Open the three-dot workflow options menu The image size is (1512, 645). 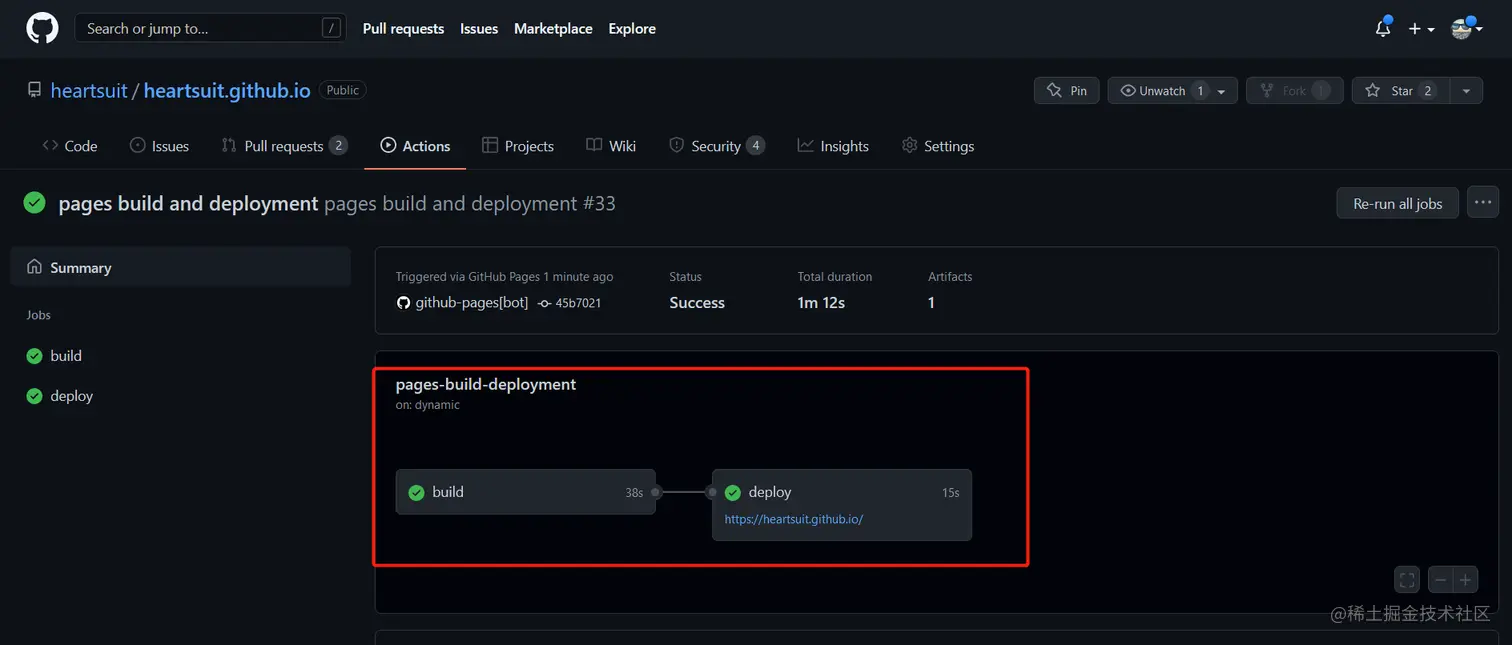(x=1483, y=202)
